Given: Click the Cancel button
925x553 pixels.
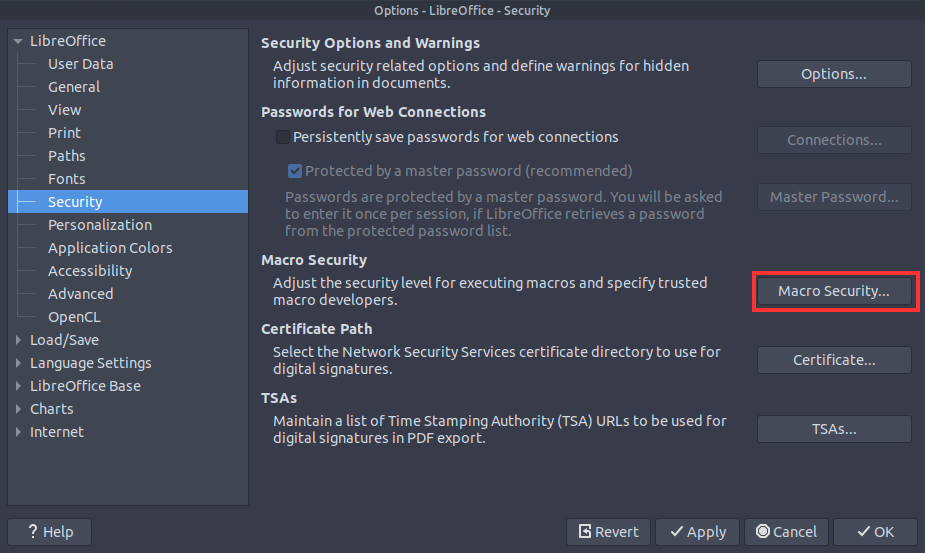Looking at the screenshot, I should (786, 532).
